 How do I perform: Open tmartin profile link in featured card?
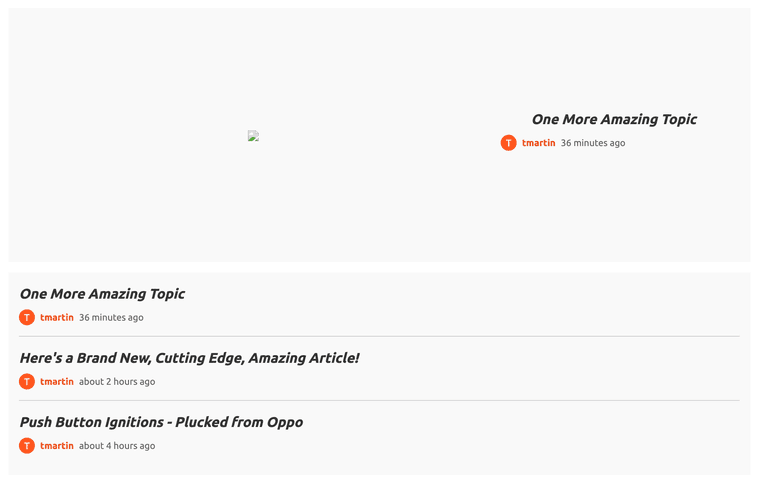pos(538,143)
